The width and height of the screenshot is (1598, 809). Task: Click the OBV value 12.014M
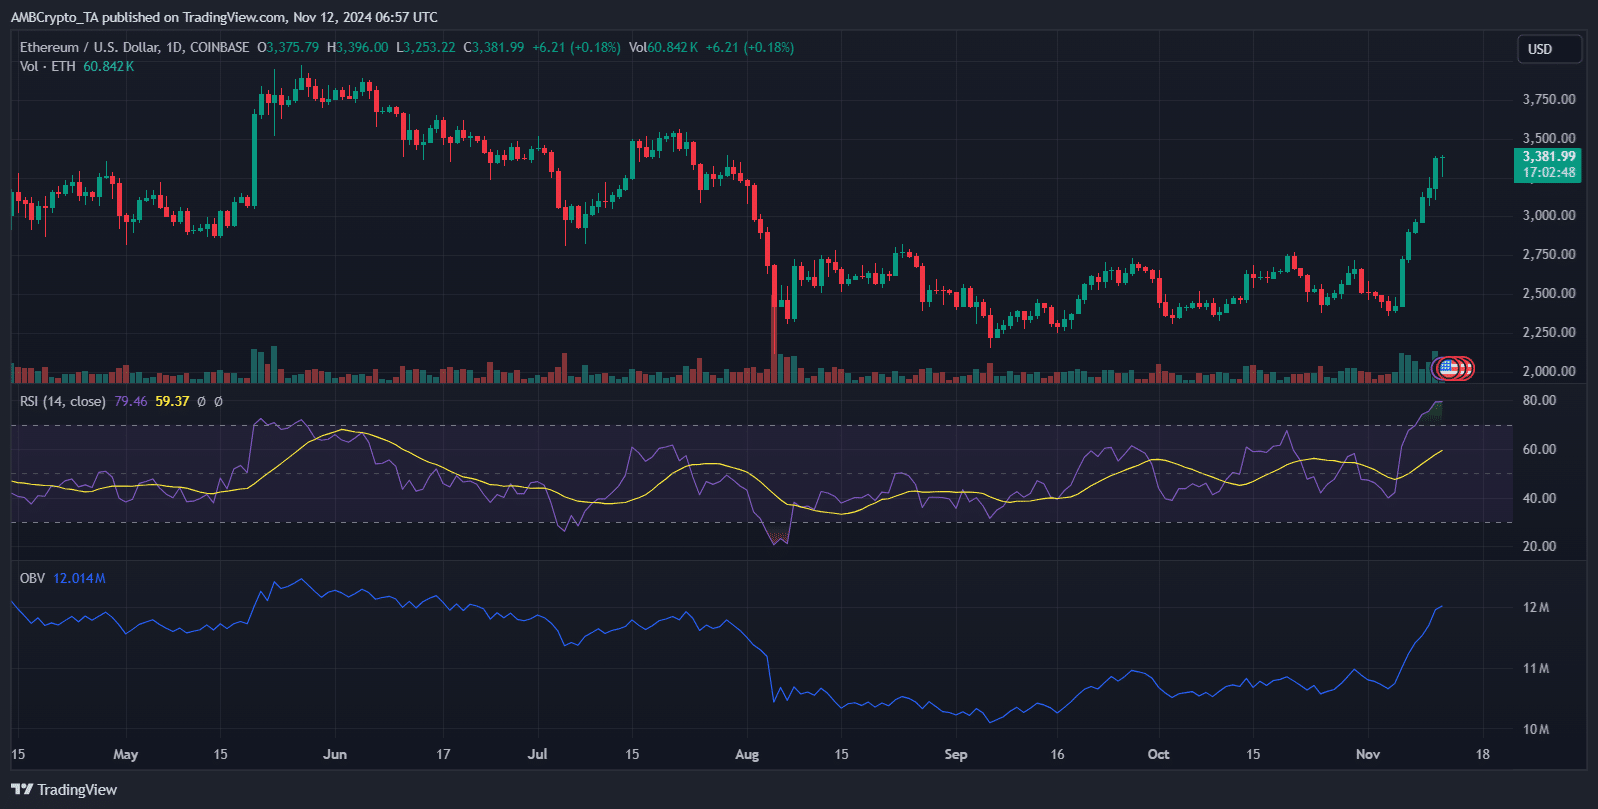(79, 578)
